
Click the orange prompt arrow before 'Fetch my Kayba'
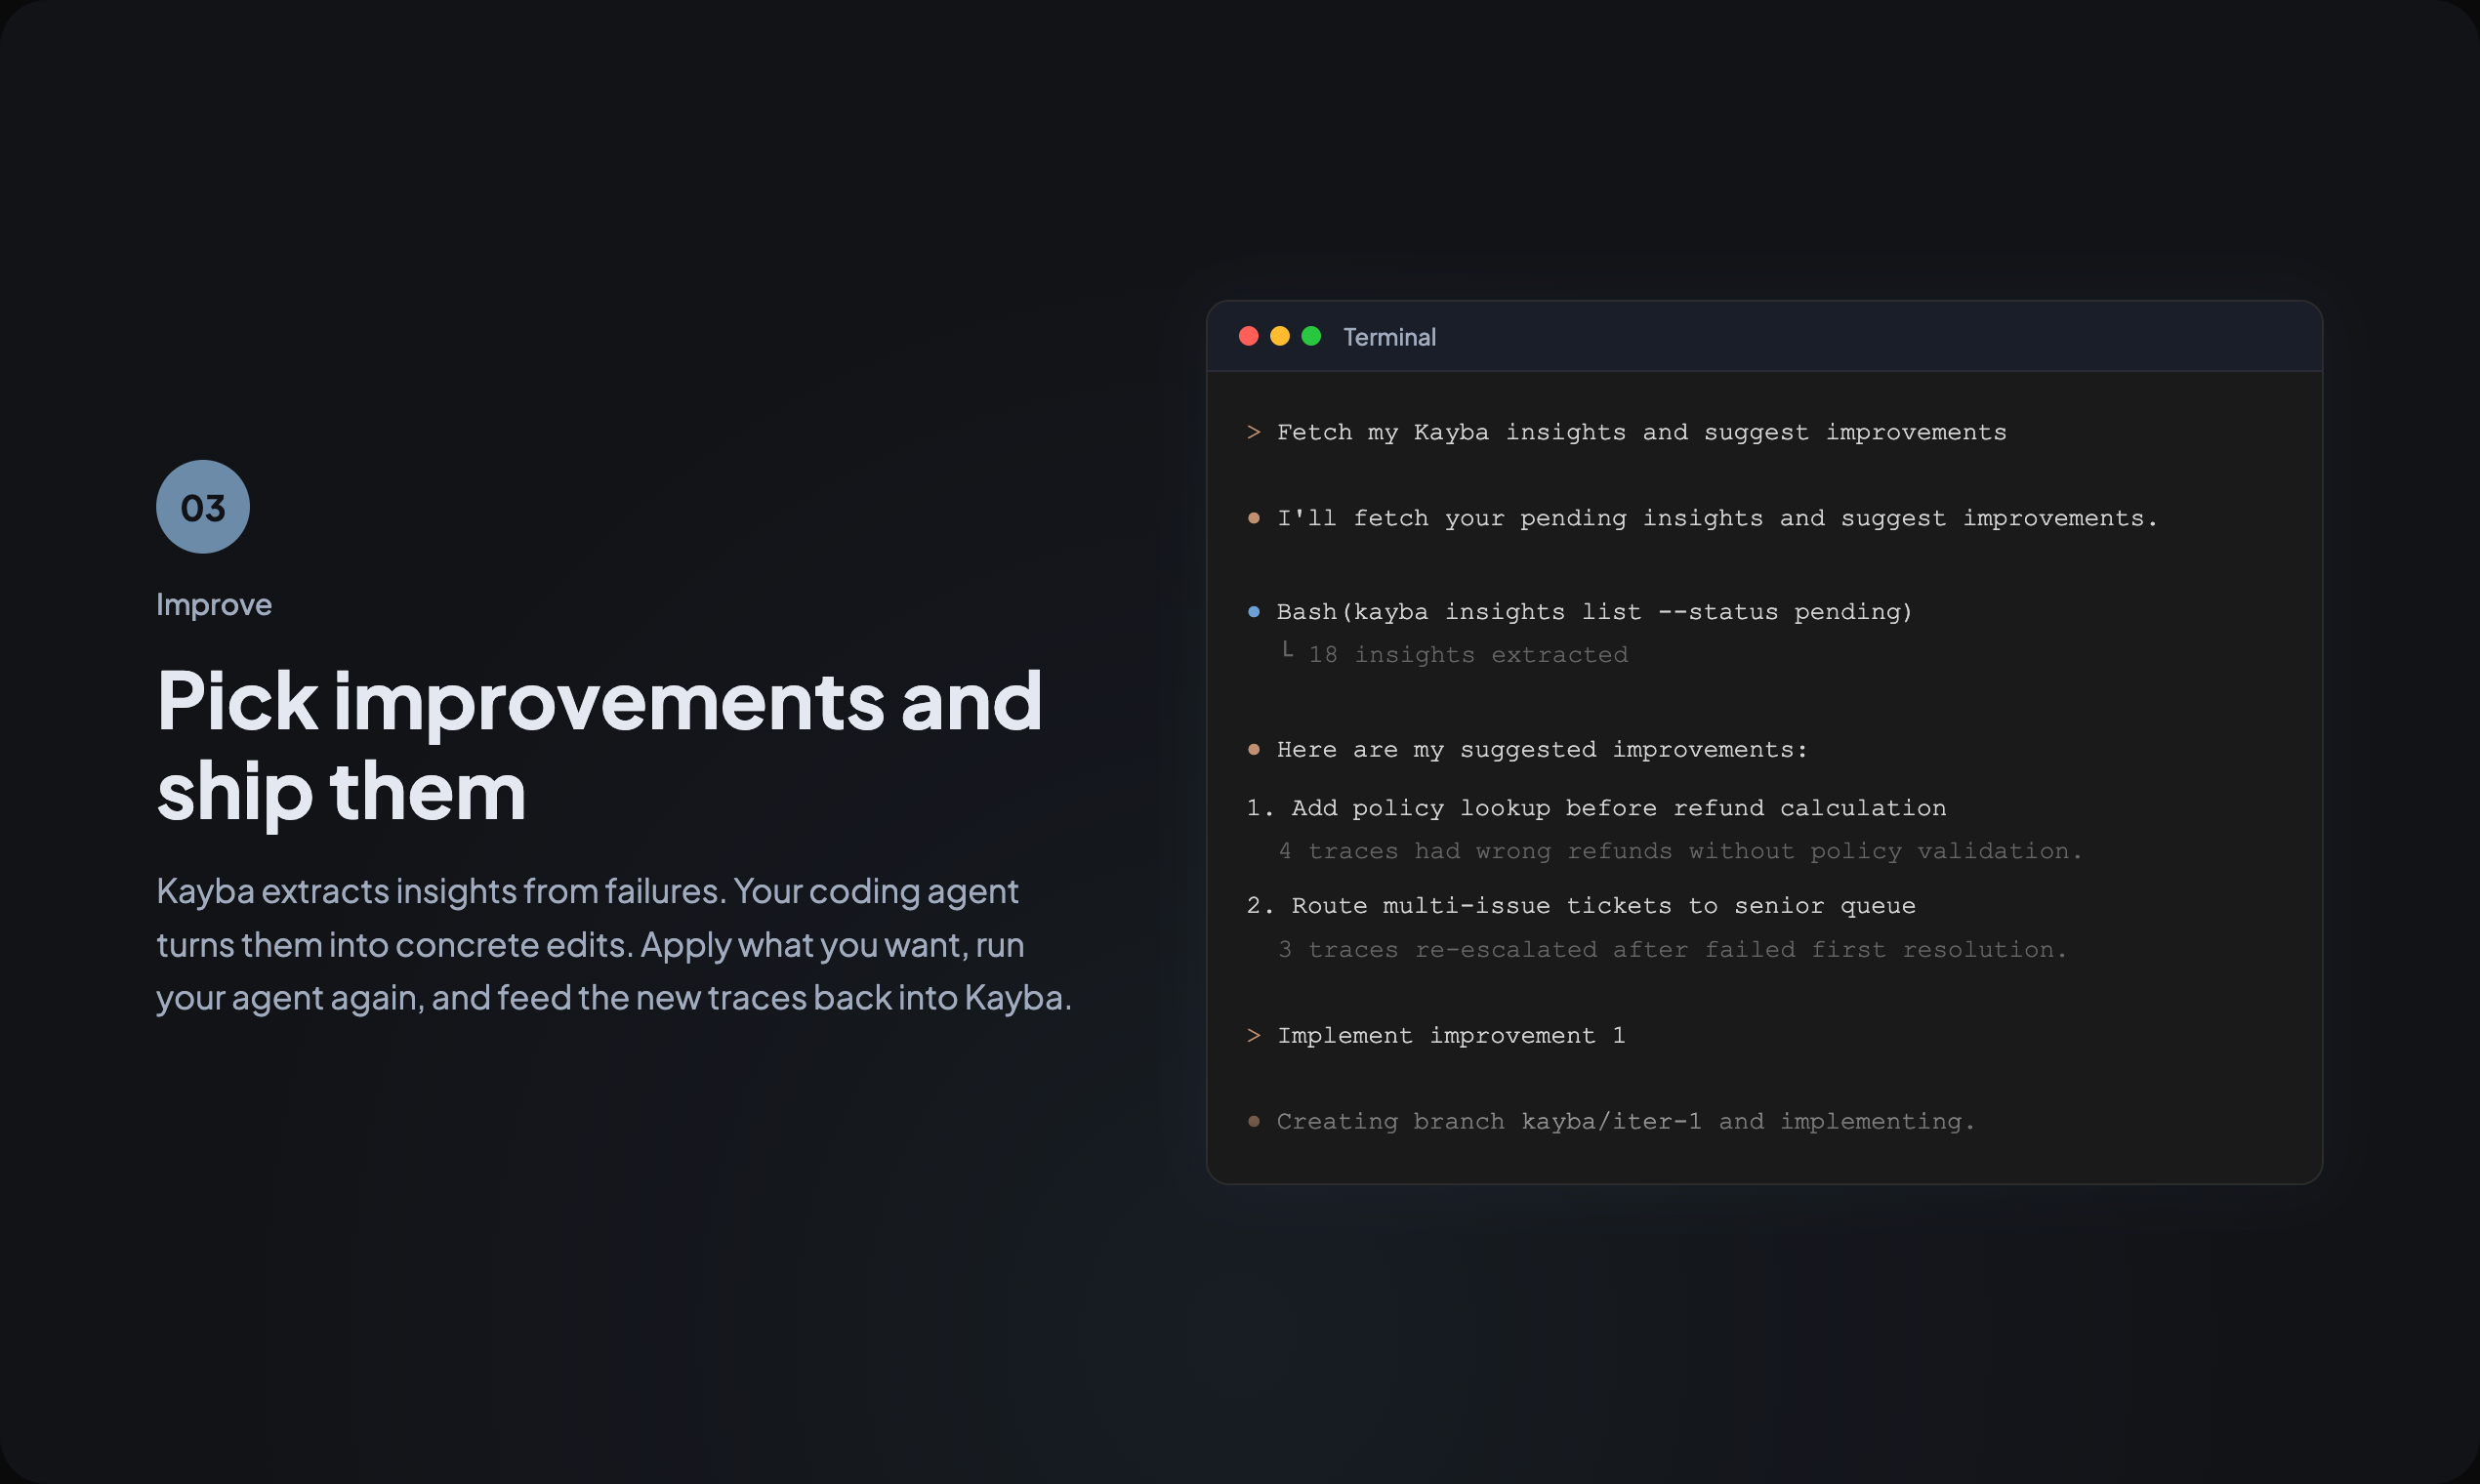pyautogui.click(x=1253, y=432)
